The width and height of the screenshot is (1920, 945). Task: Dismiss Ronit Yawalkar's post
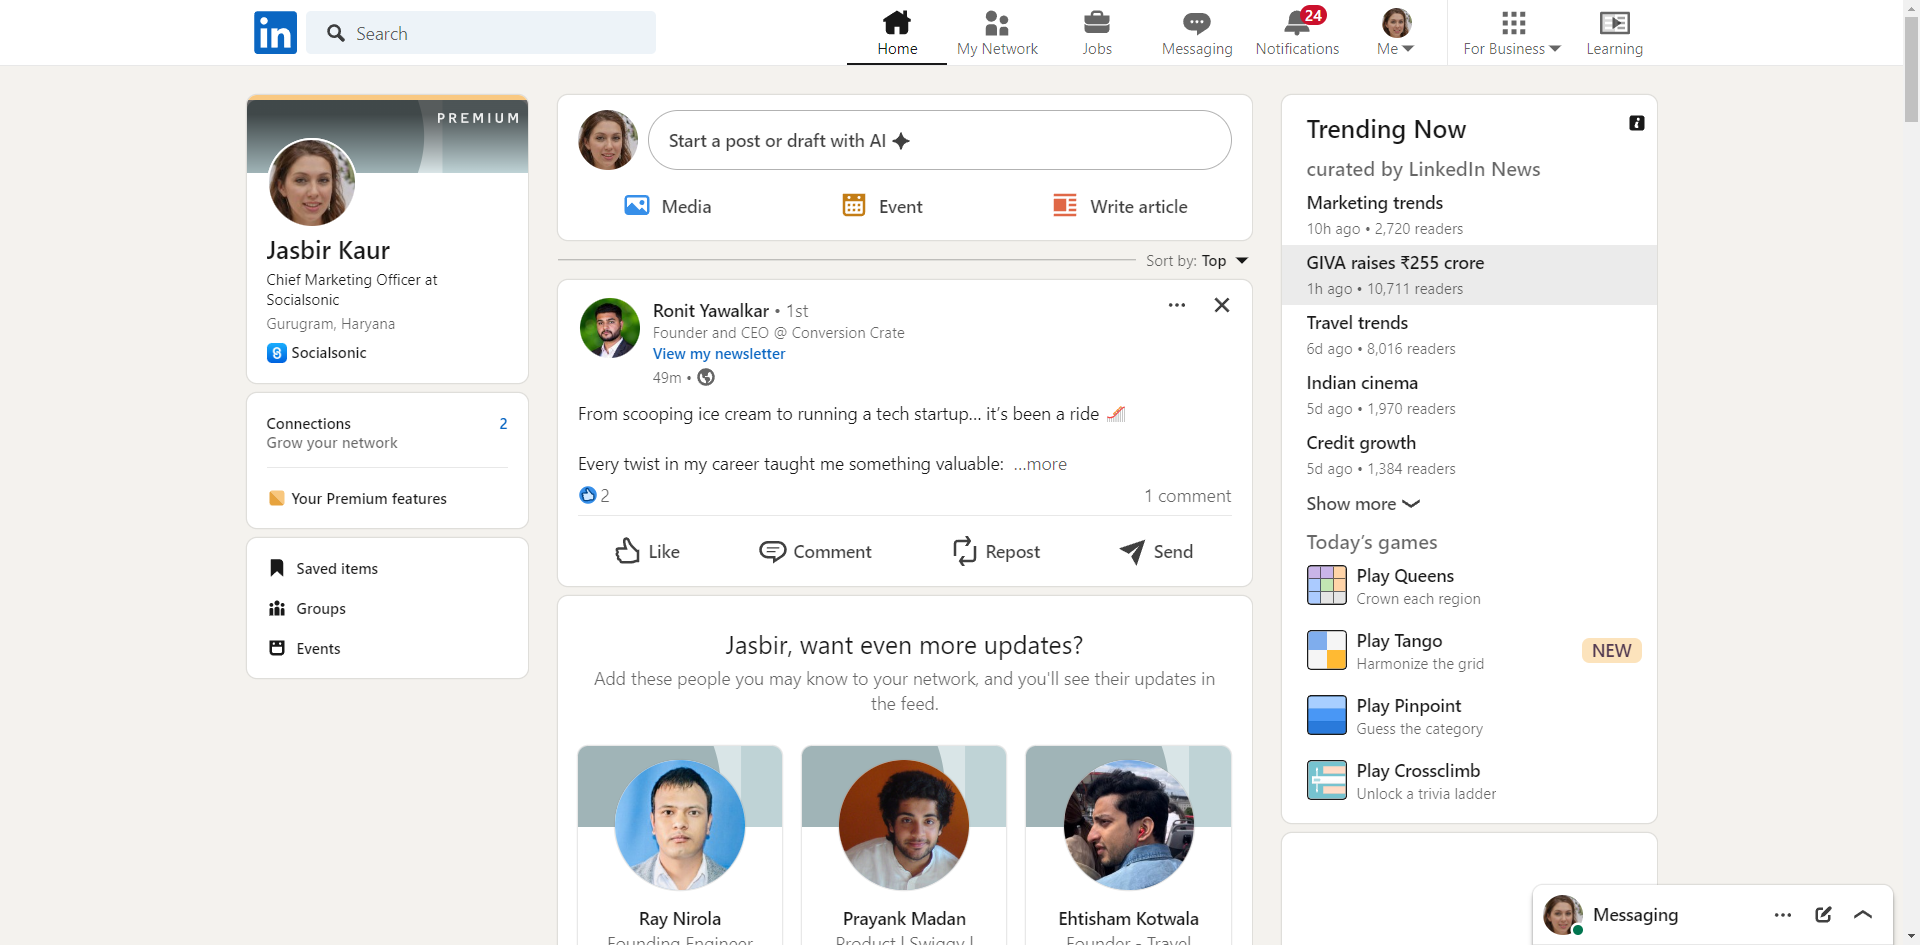pos(1222,305)
